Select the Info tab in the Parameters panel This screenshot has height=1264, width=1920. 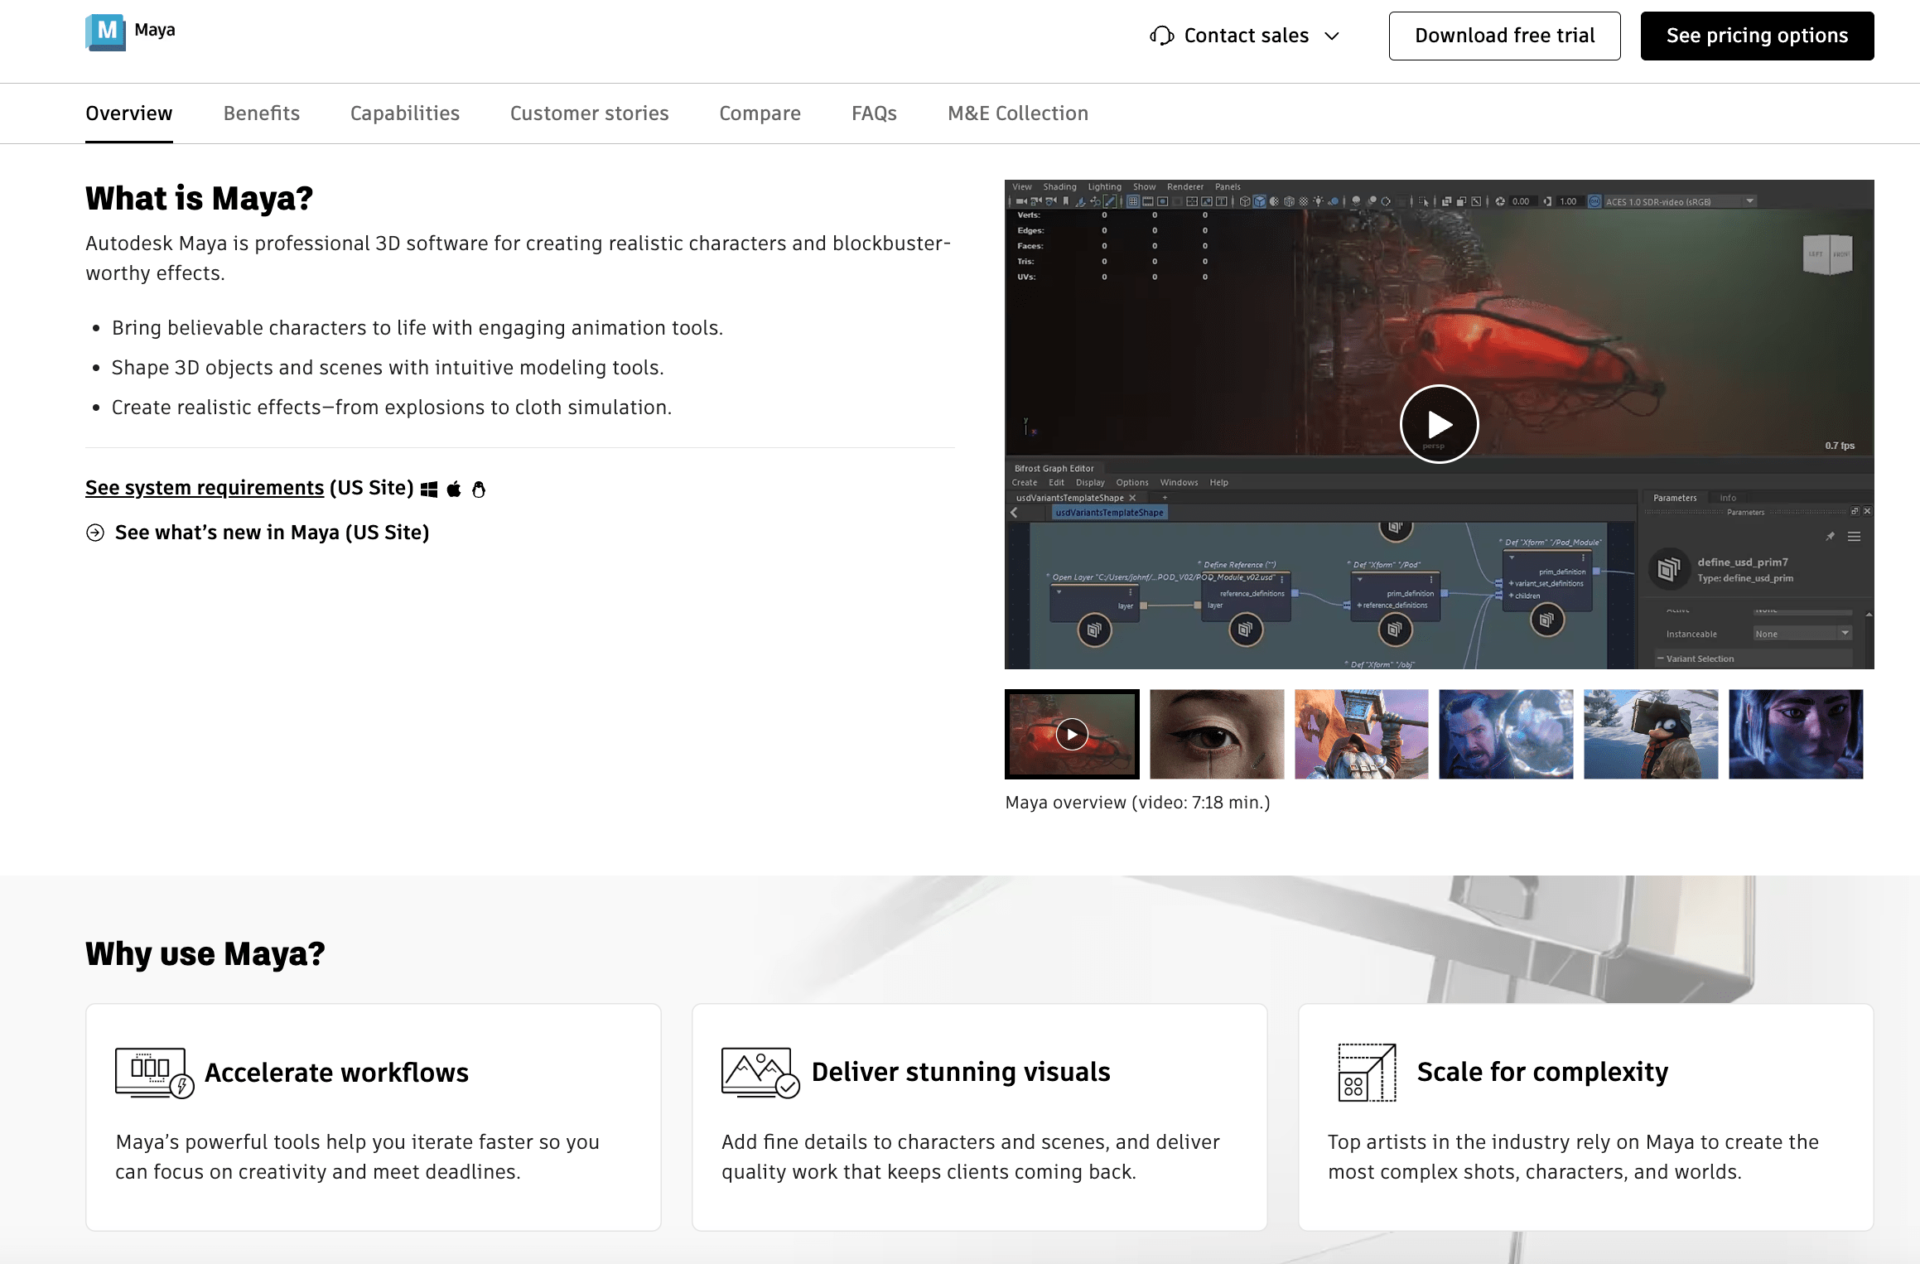pyautogui.click(x=1728, y=498)
